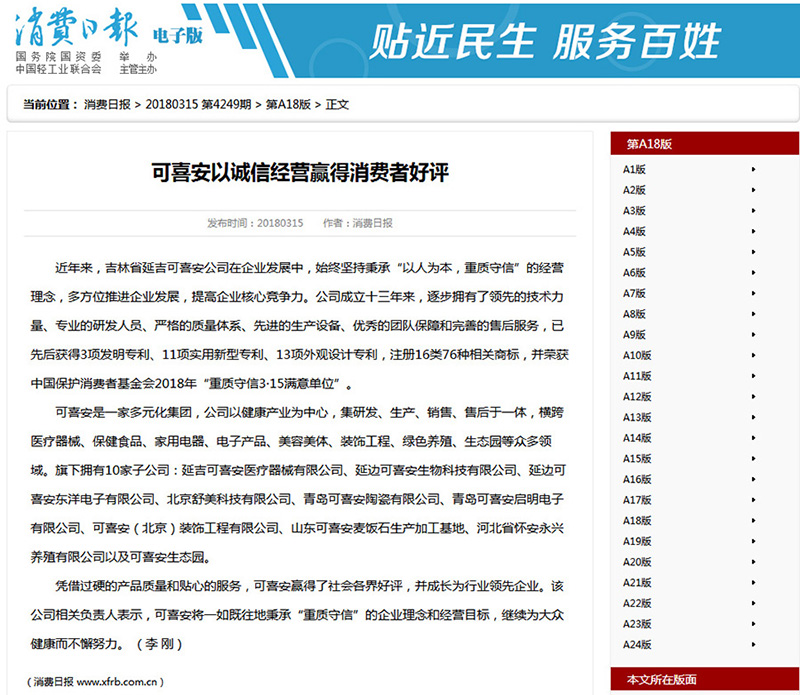Click the 消费日报 newspaper logo

[x=77, y=27]
